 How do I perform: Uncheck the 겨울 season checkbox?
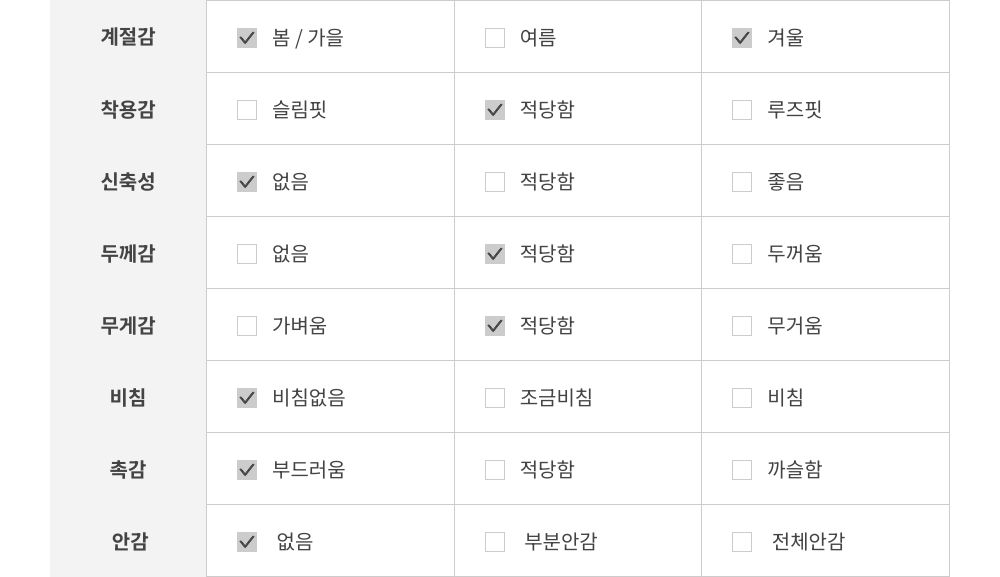[x=742, y=38]
